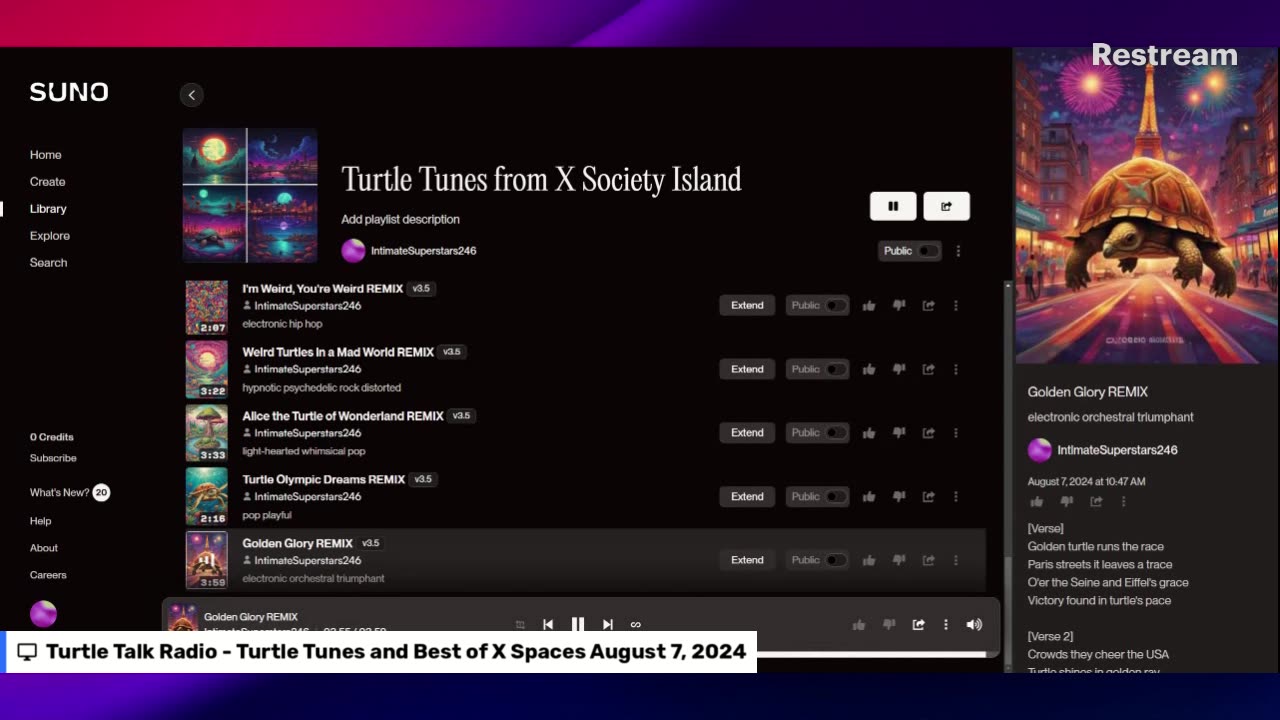Click the Subscribe link
The height and width of the screenshot is (720, 1280).
pyautogui.click(x=53, y=458)
